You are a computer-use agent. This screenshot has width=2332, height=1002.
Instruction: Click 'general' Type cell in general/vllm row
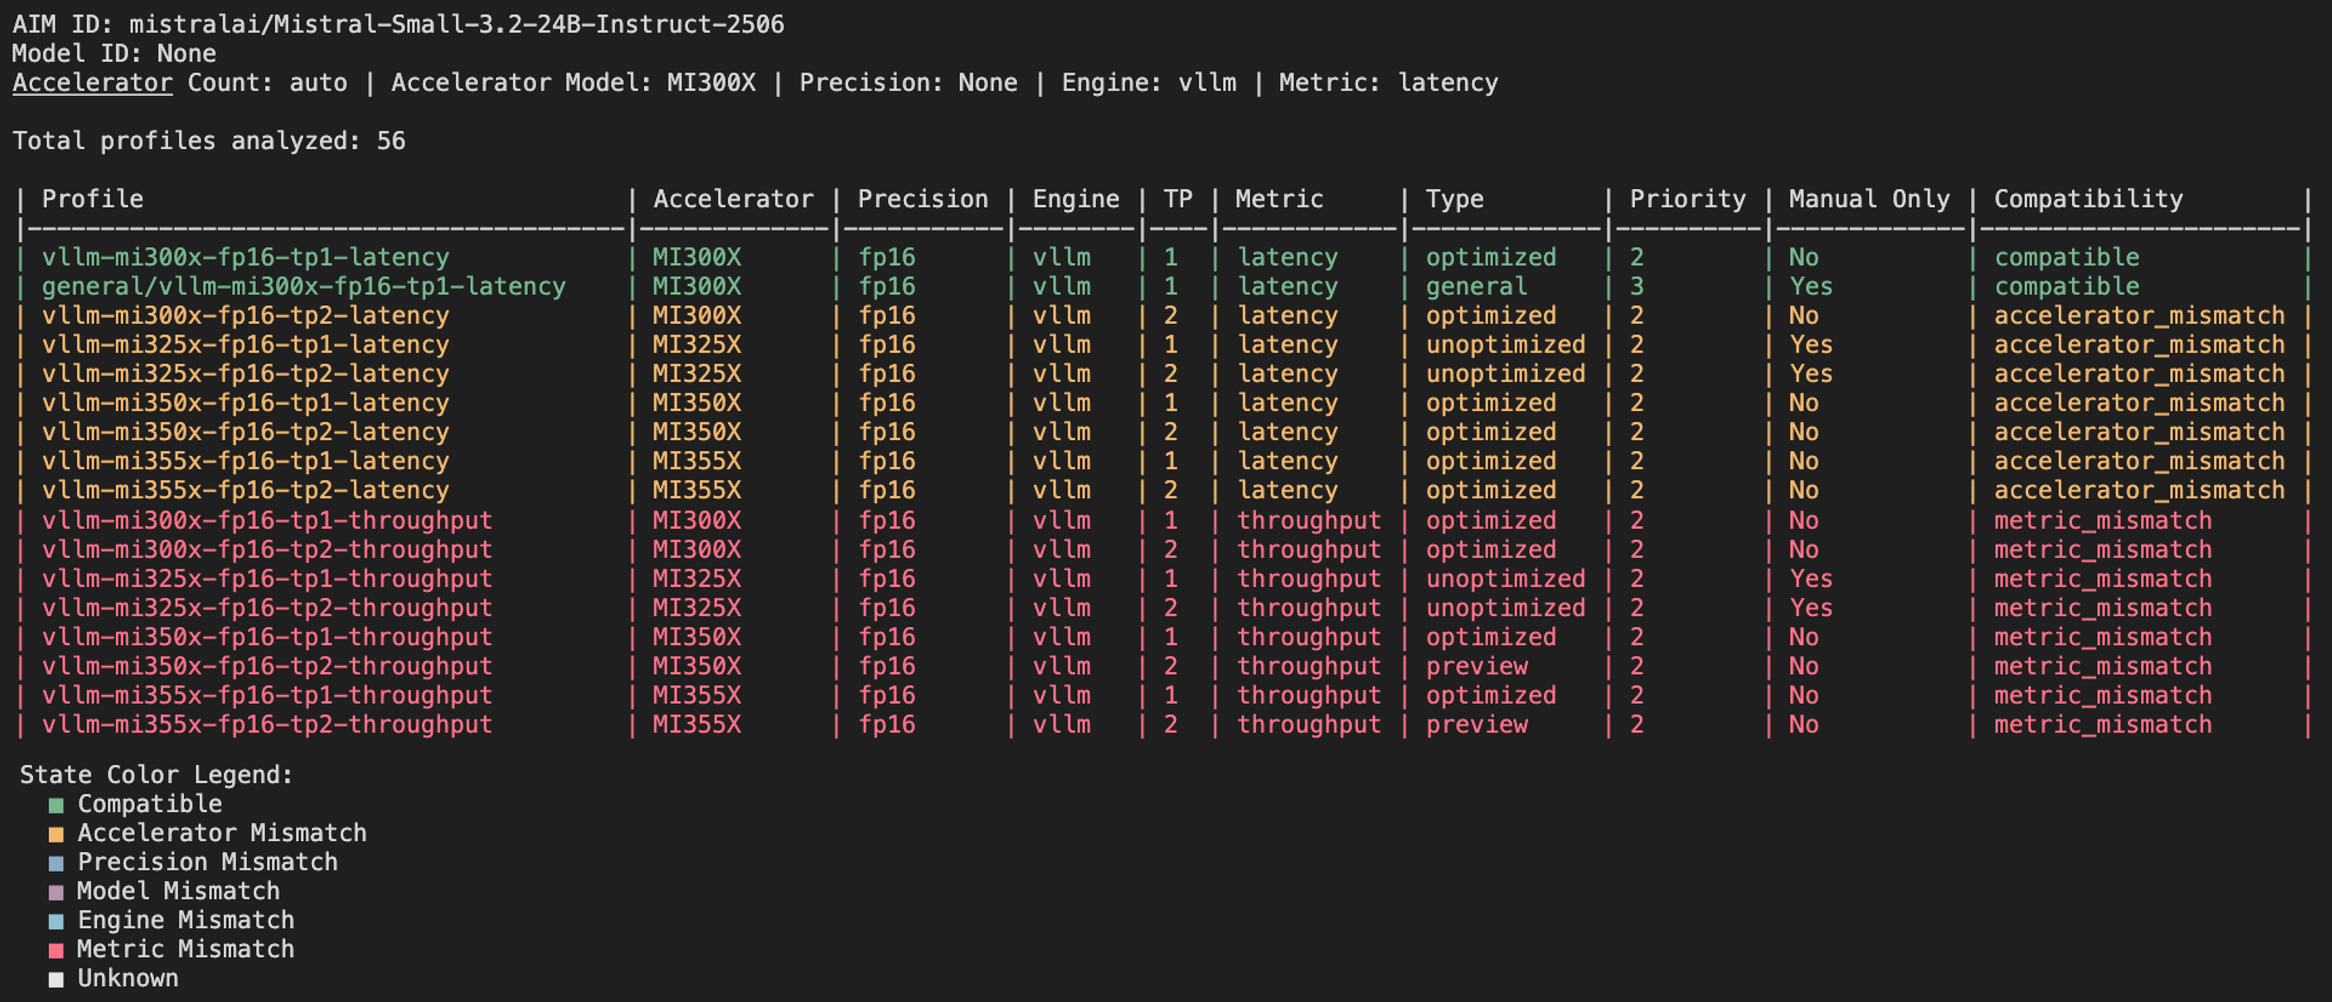(1476, 287)
